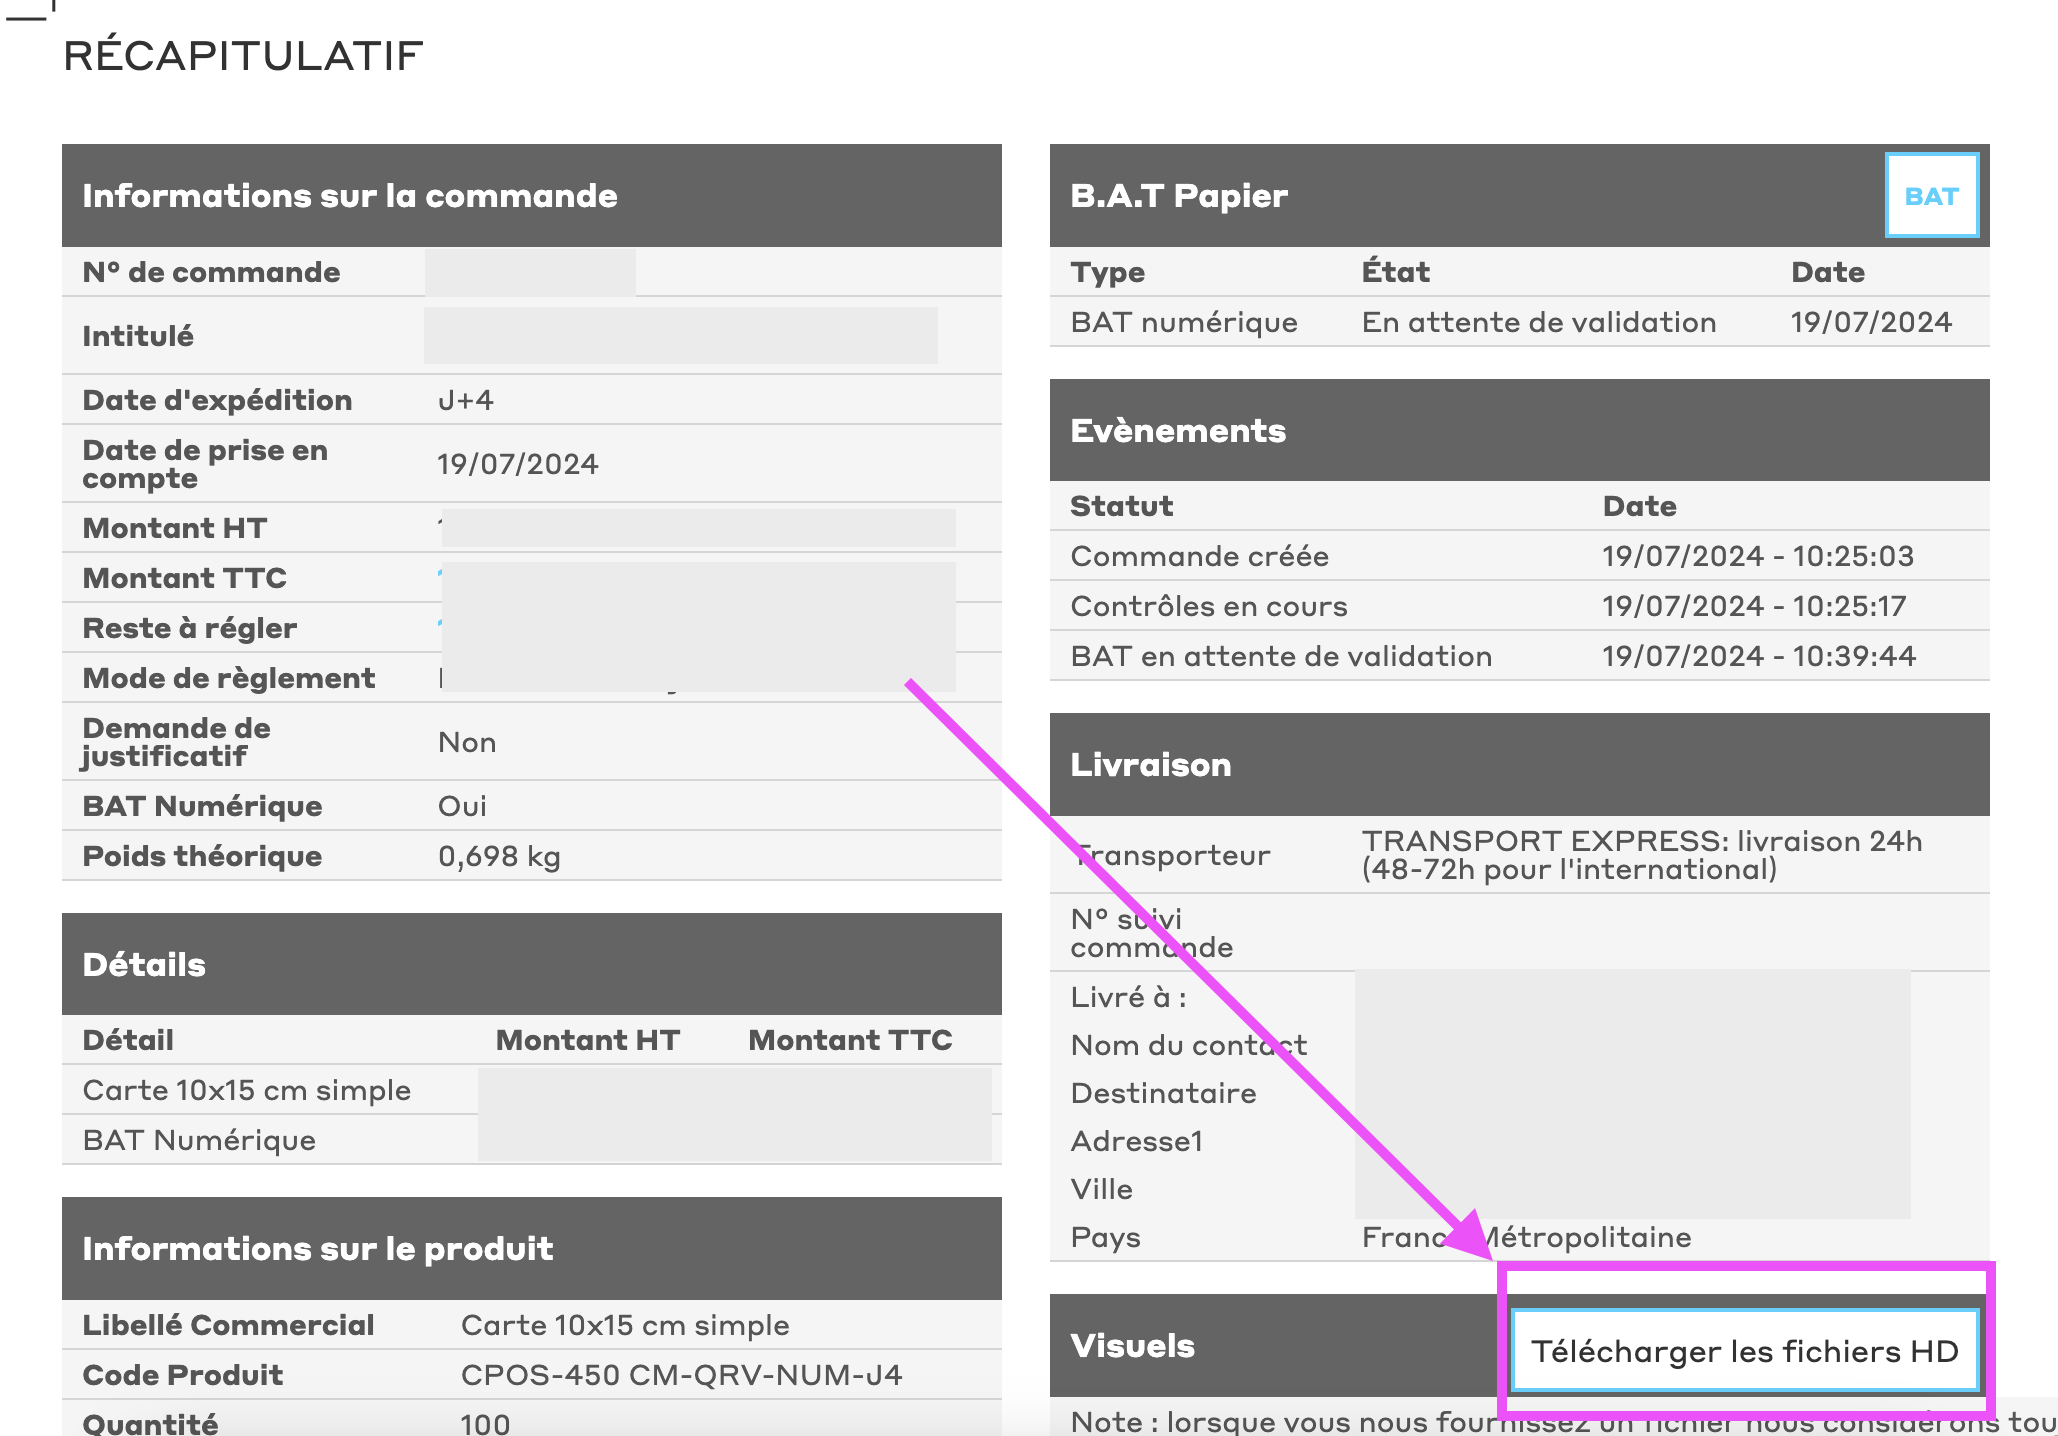
Task: Click the BAT en attente de validation event
Action: 1280,657
